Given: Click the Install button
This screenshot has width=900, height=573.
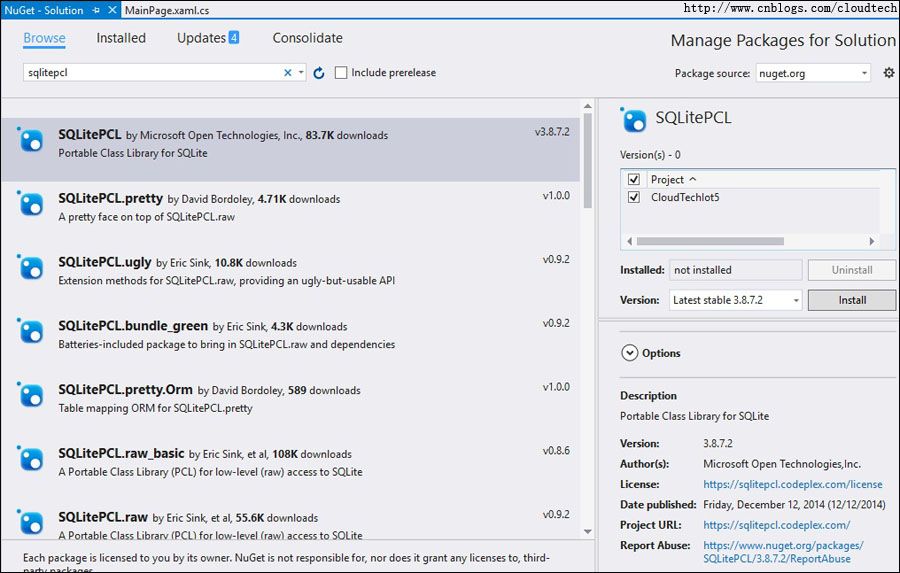Looking at the screenshot, I should point(852,300).
